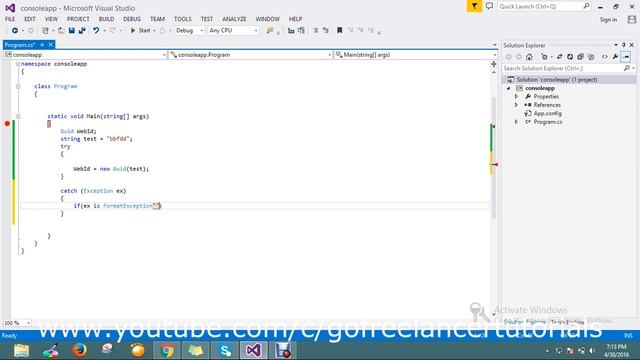Click the red breakpoint dot in the margin

coord(7,123)
